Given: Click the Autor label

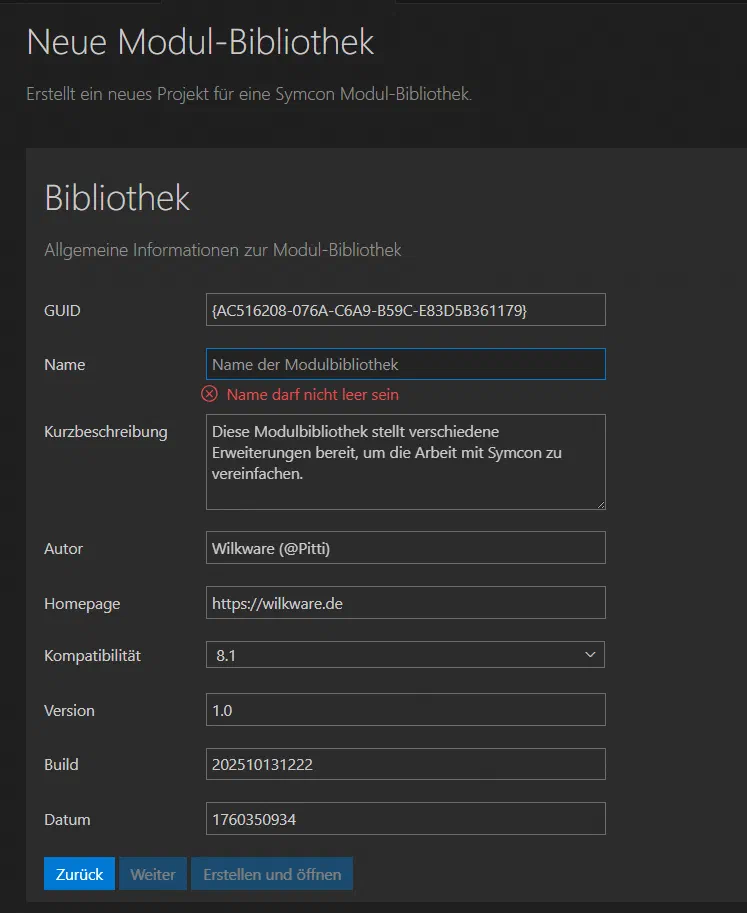Looking at the screenshot, I should (63, 548).
